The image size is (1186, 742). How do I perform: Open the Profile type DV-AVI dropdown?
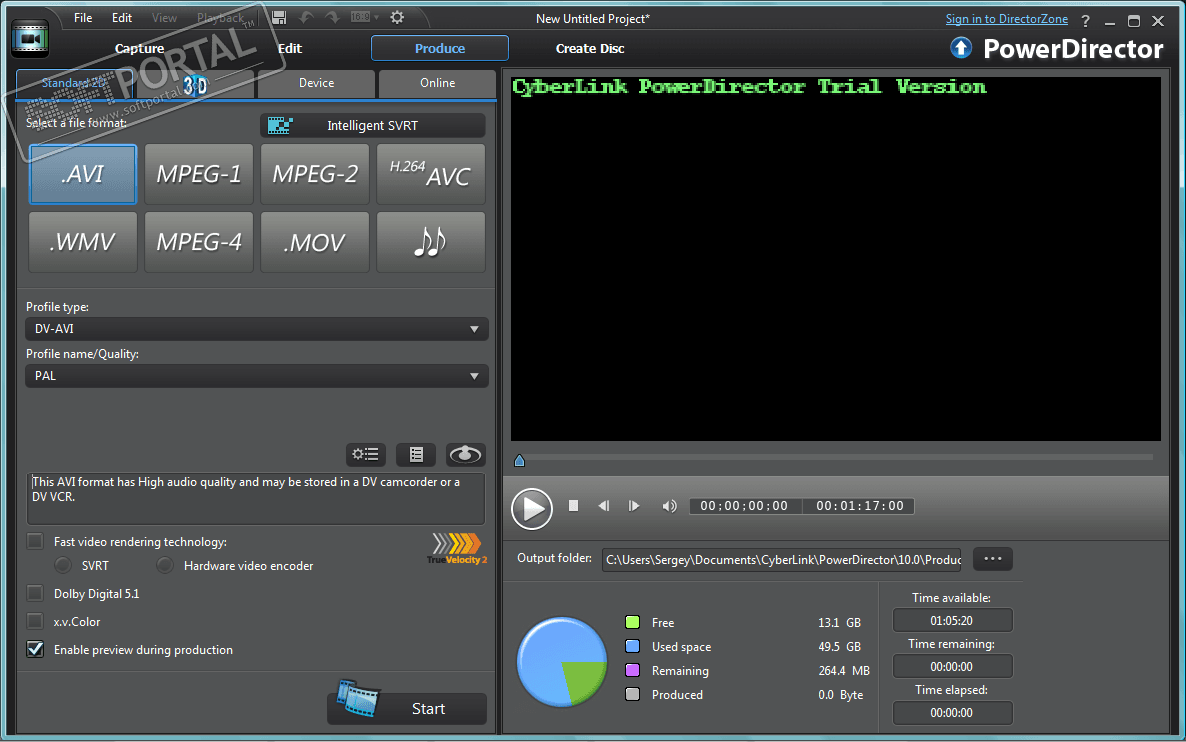tap(256, 329)
